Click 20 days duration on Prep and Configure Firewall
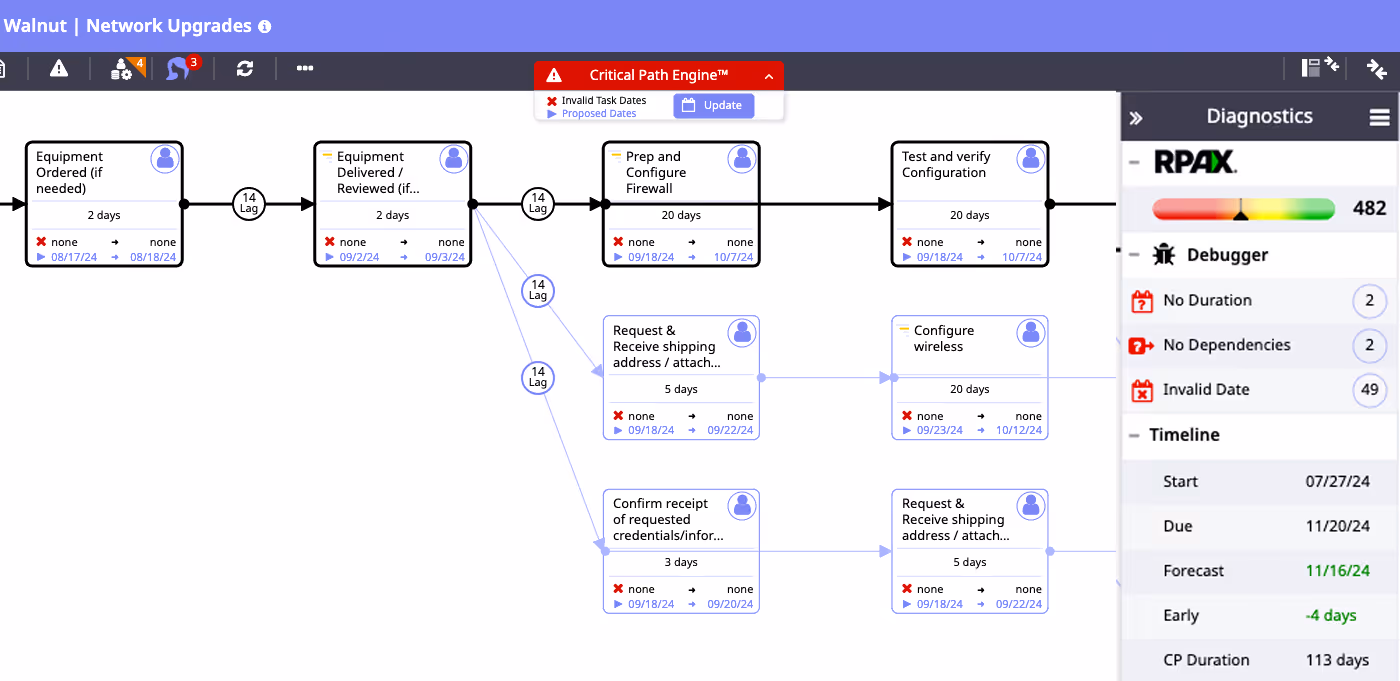The width and height of the screenshot is (1400, 681). (681, 216)
